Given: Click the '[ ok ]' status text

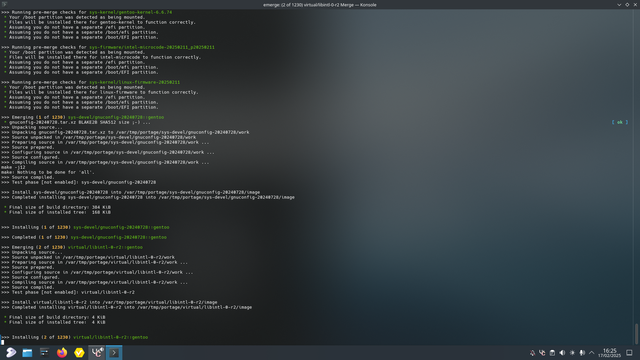Looking at the screenshot, I should click(x=620, y=122).
